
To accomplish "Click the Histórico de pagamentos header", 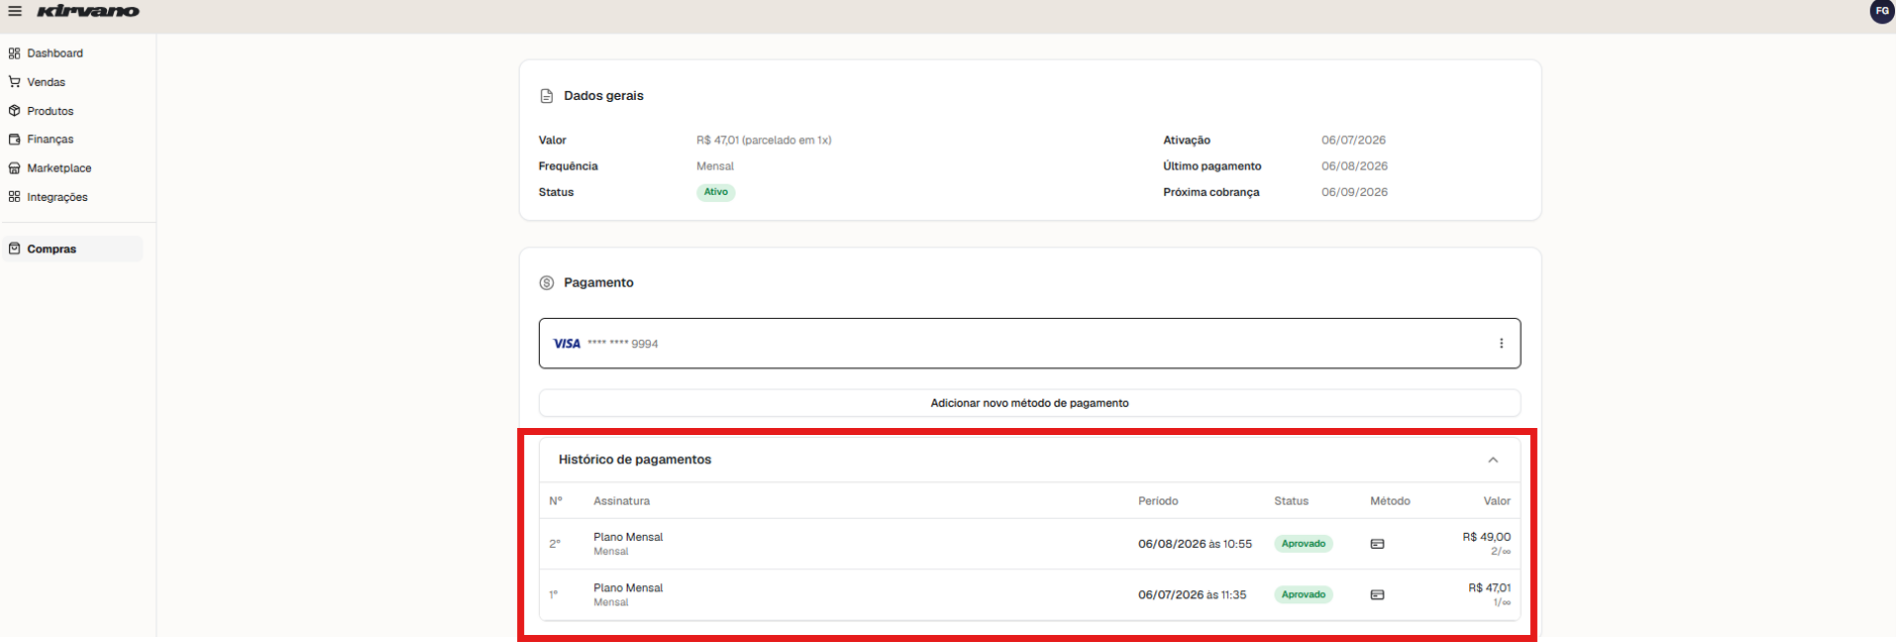I will 1029,460.
